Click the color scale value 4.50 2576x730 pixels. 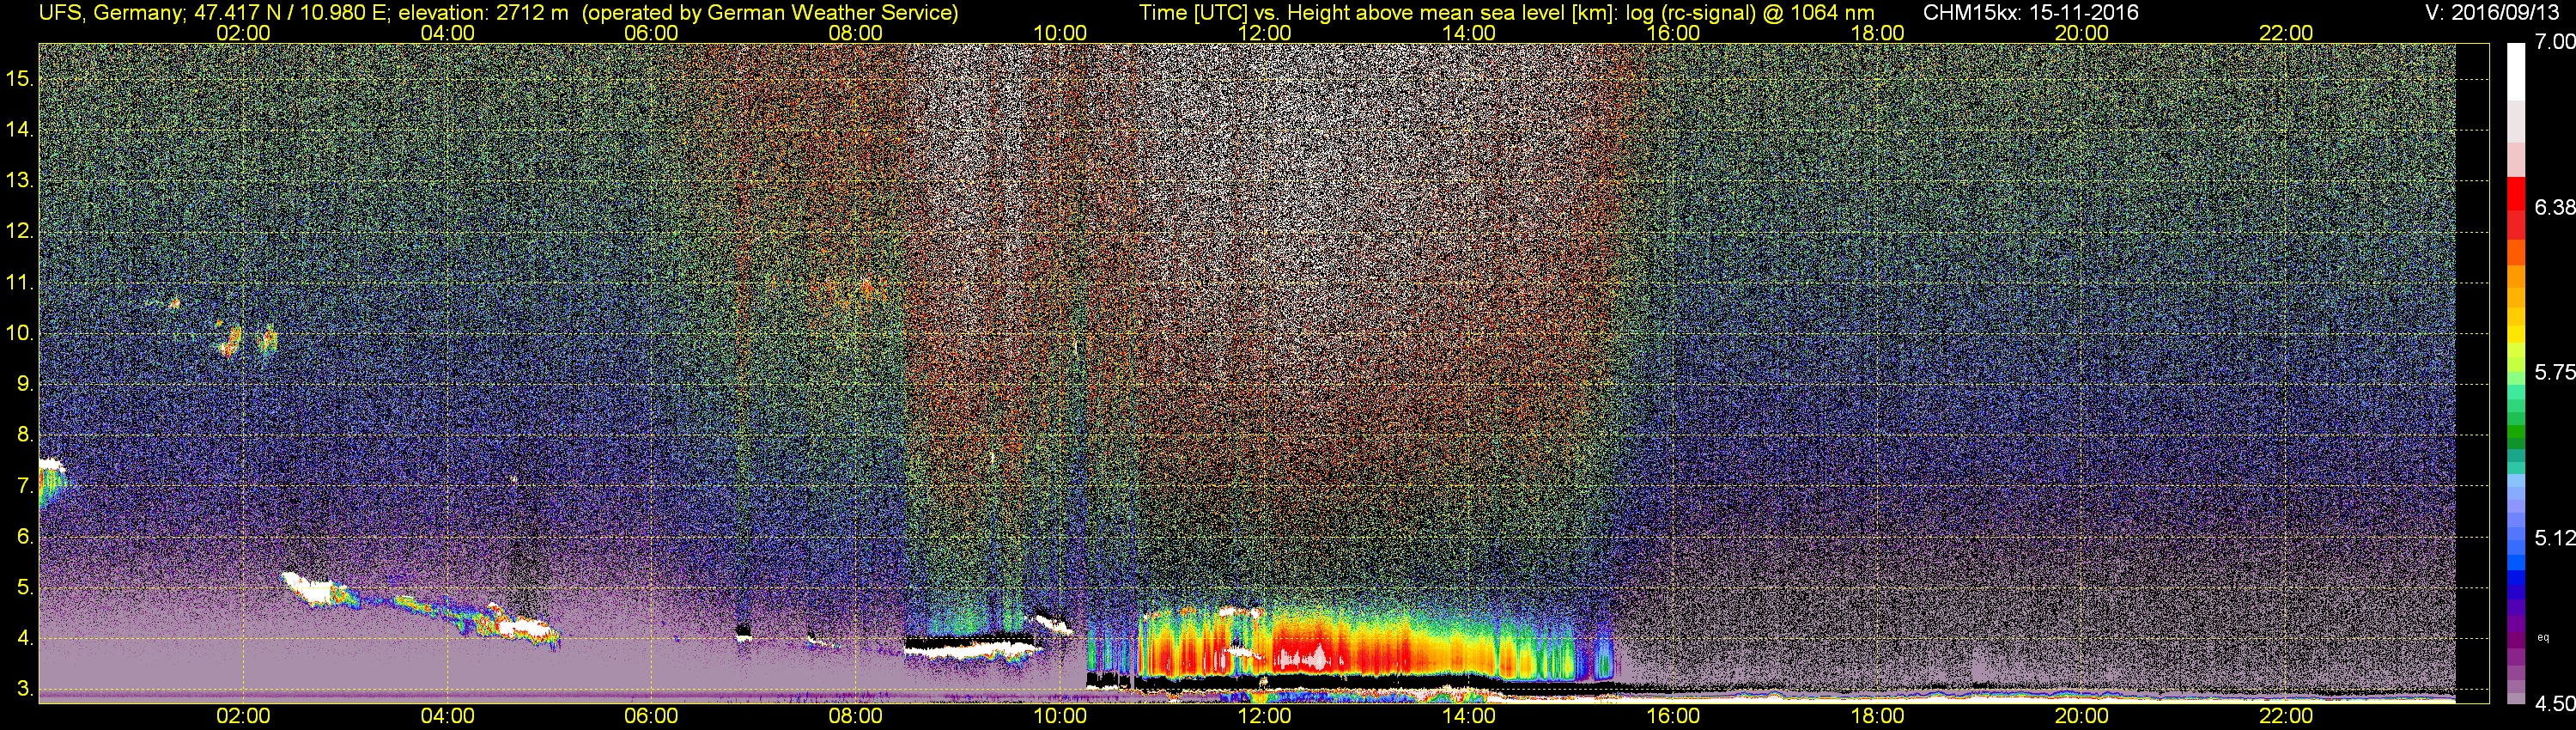pyautogui.click(x=2554, y=704)
